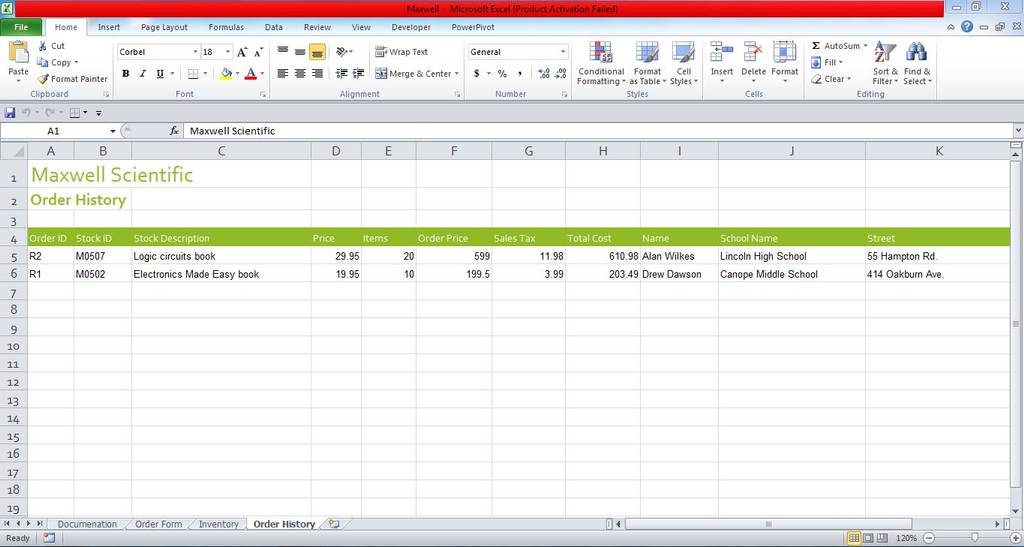This screenshot has width=1024, height=547.
Task: Click the Orientation text angle icon
Action: coord(342,52)
